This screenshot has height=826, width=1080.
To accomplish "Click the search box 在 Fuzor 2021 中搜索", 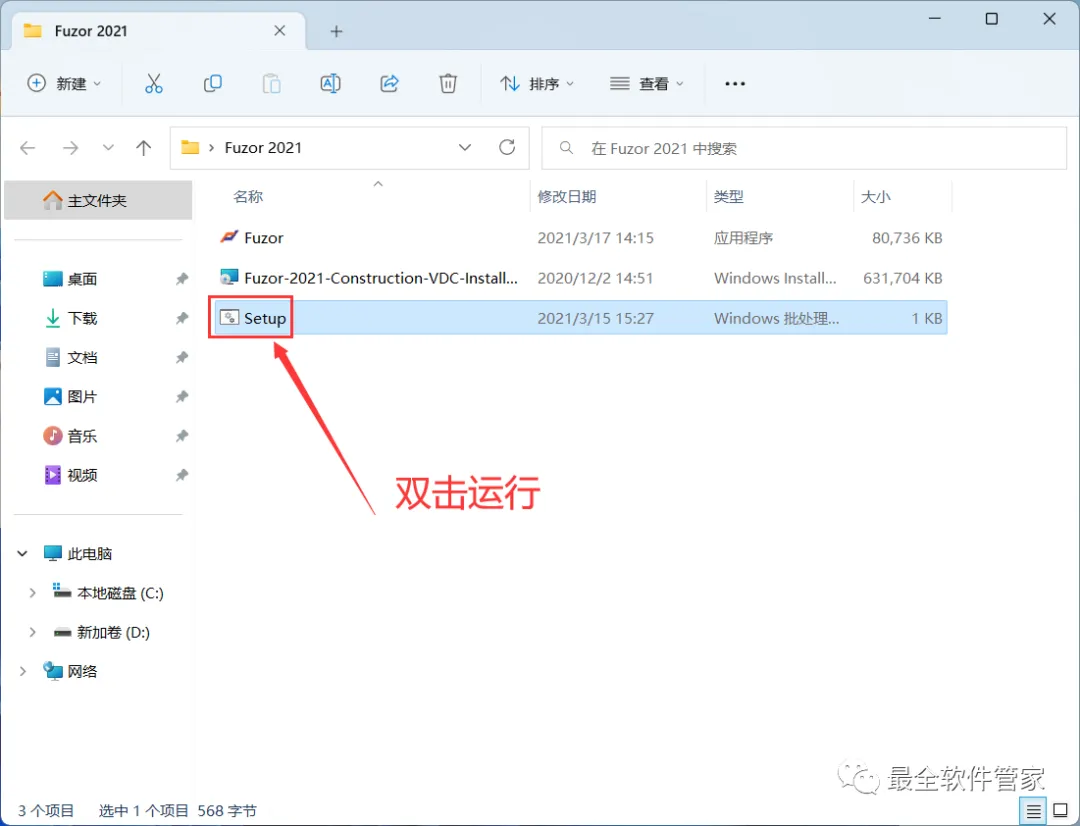I will point(804,148).
